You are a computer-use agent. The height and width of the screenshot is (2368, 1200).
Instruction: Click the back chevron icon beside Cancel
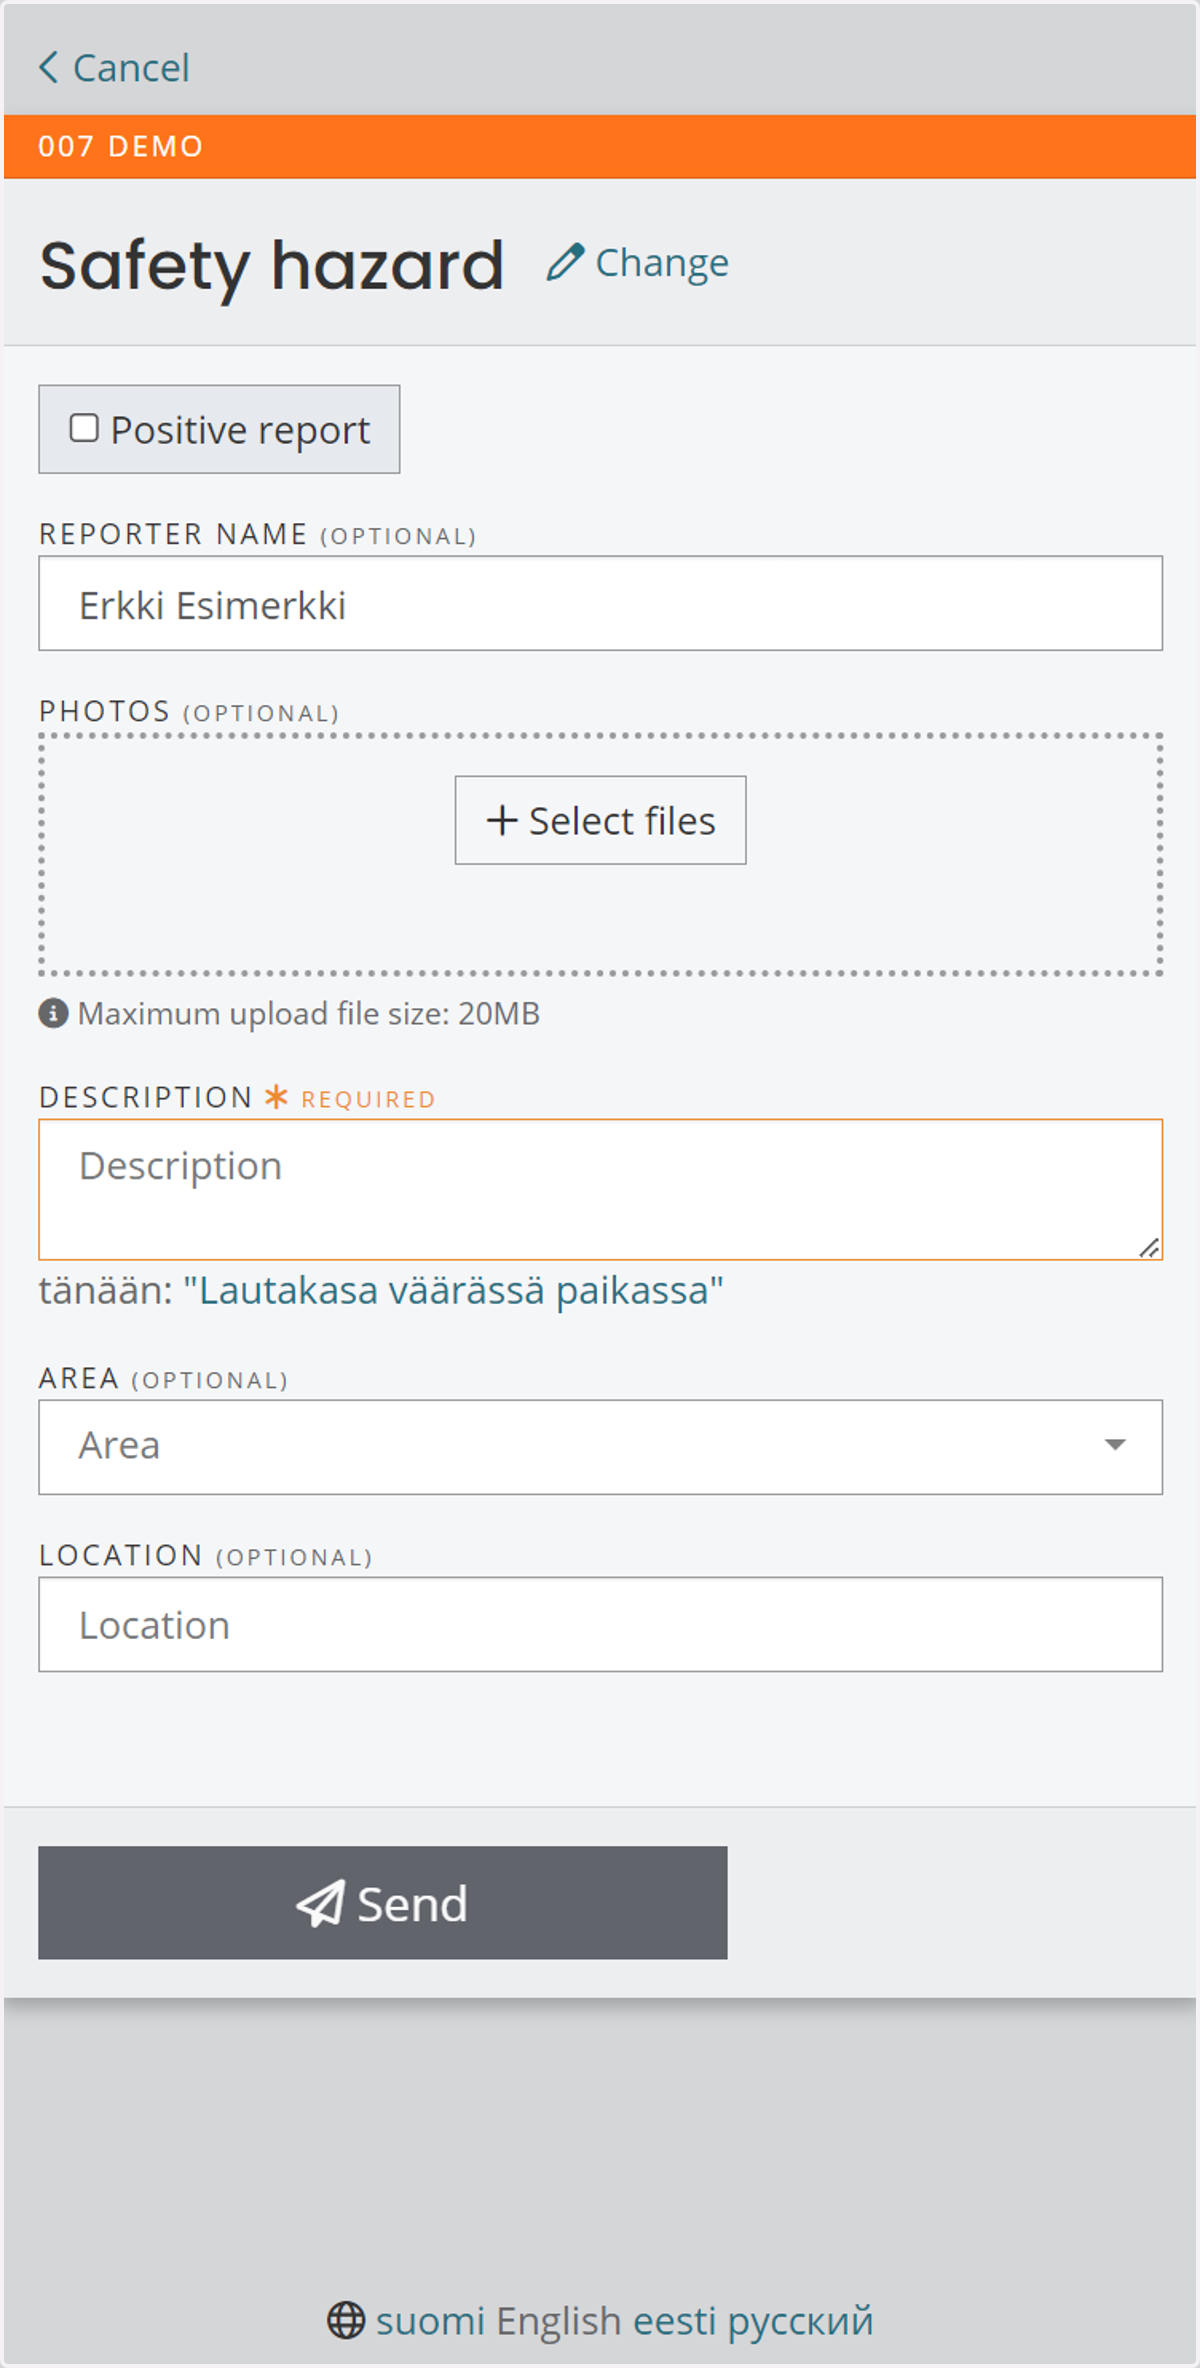[48, 68]
